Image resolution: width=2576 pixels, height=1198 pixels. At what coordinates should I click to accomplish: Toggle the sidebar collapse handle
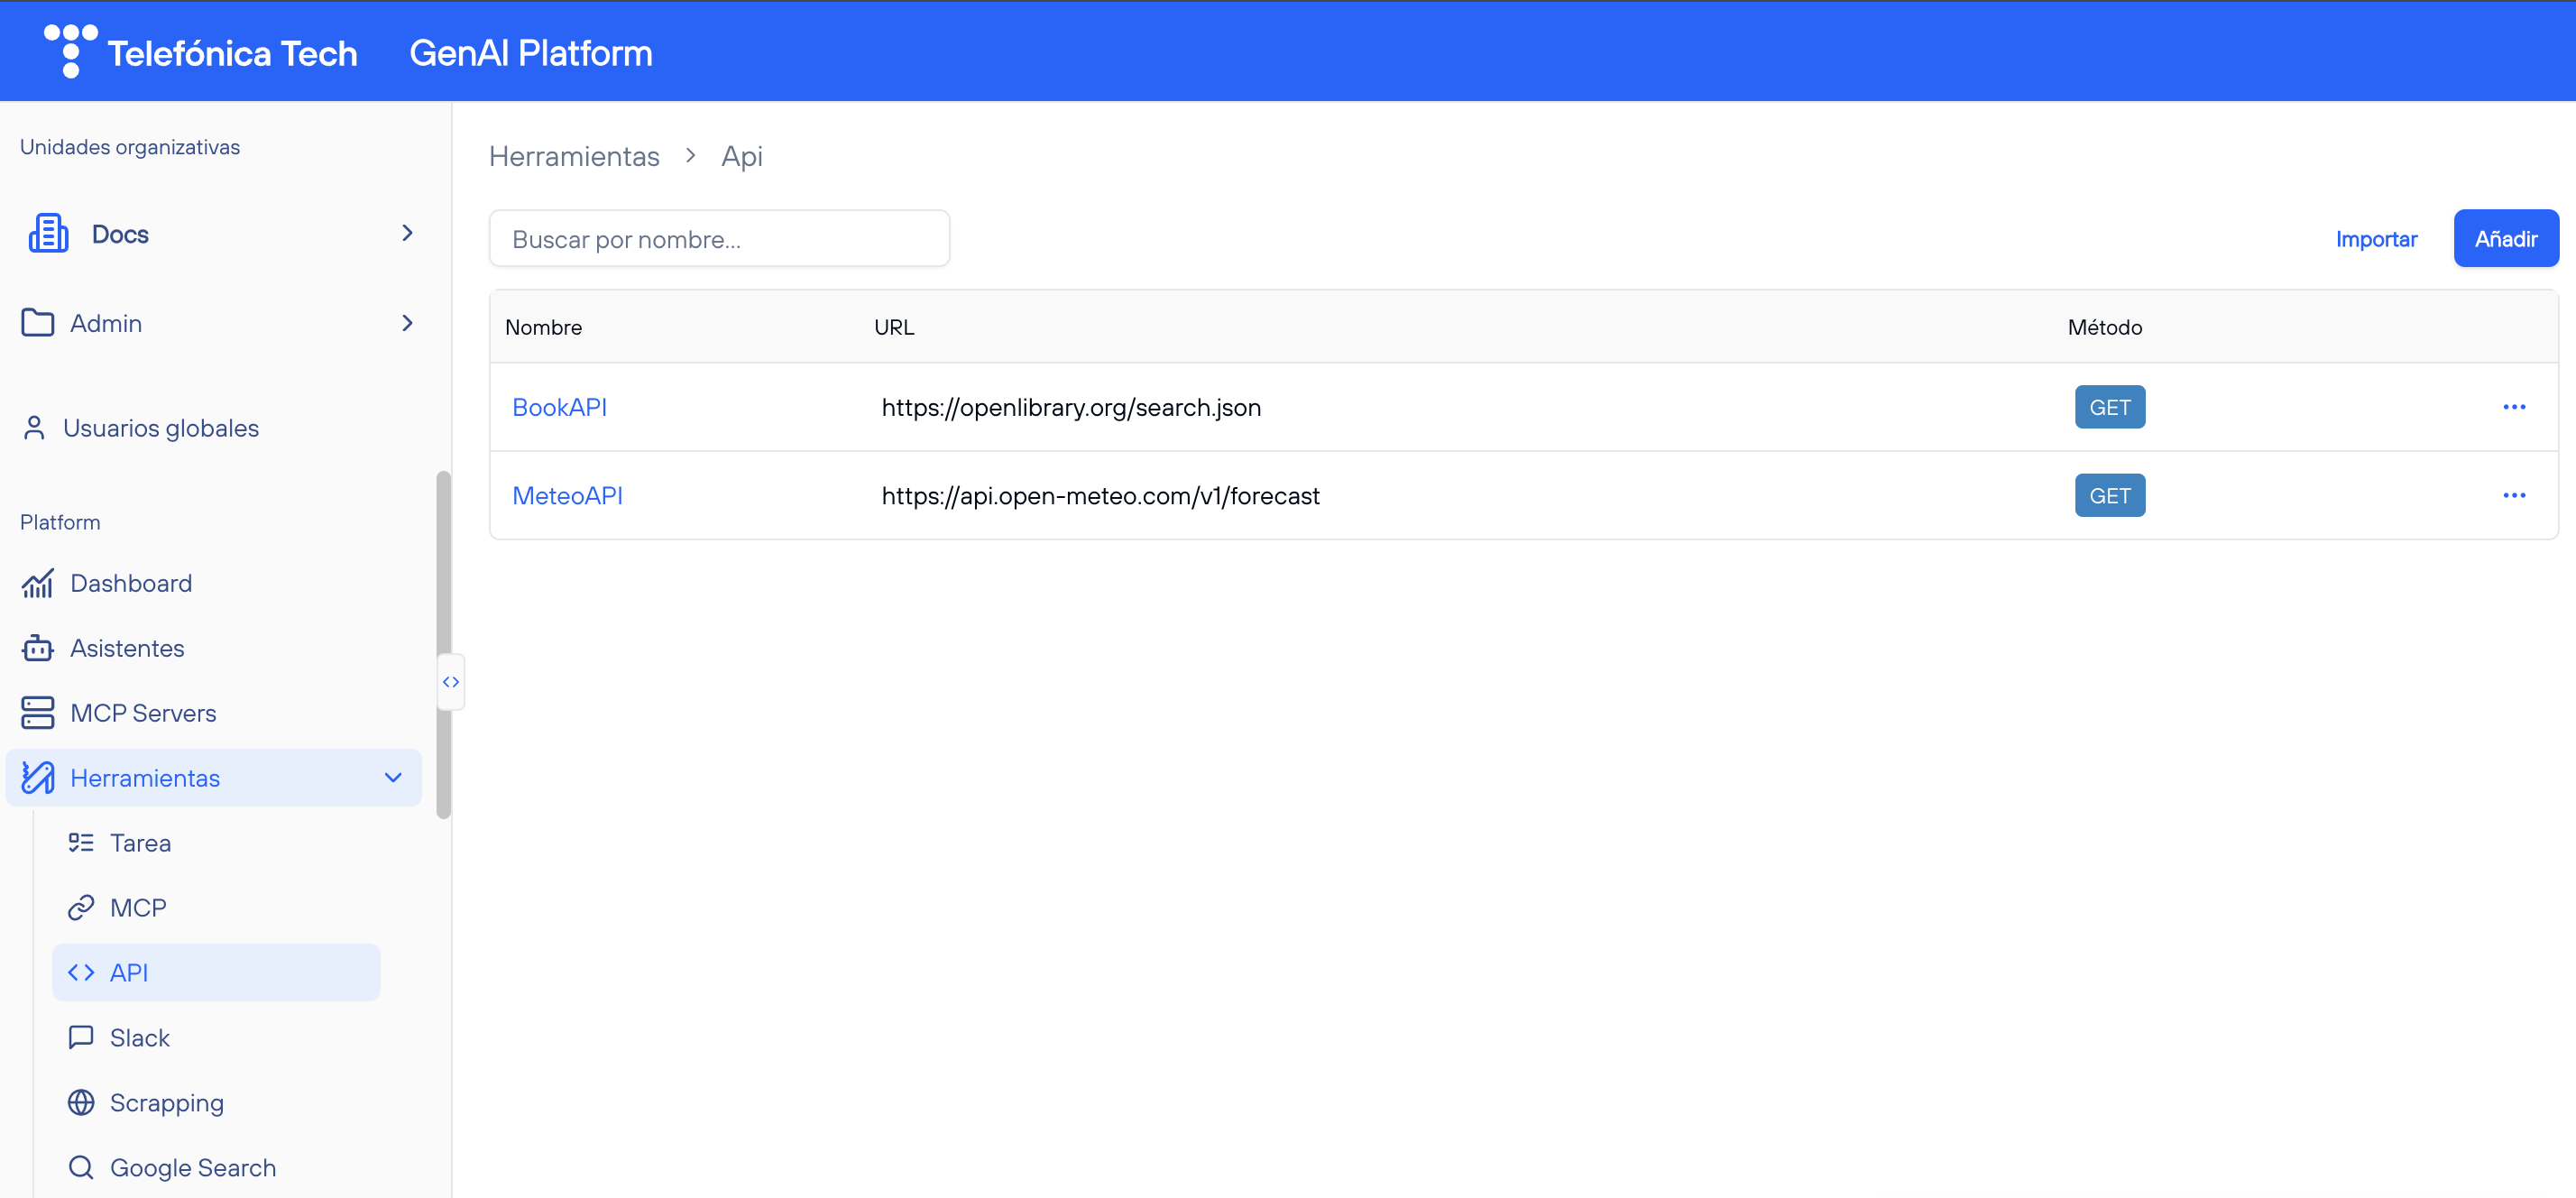pyautogui.click(x=451, y=682)
